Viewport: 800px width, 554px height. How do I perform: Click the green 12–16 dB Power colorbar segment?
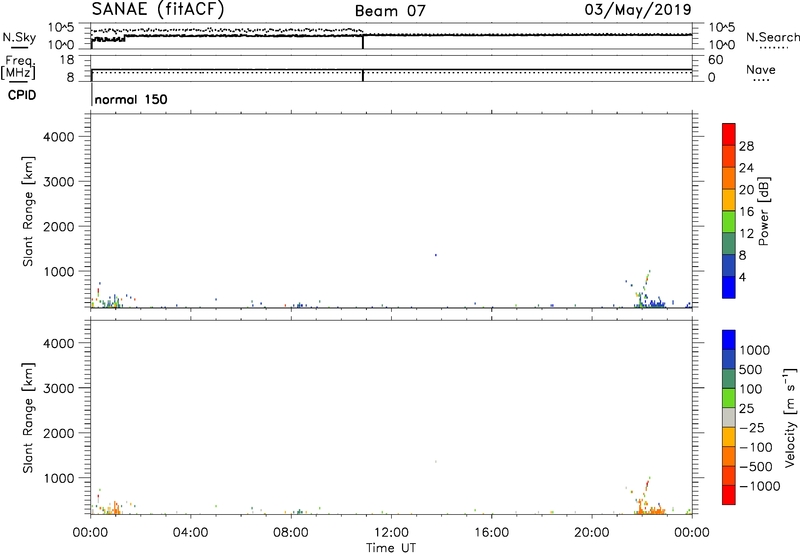click(x=729, y=221)
